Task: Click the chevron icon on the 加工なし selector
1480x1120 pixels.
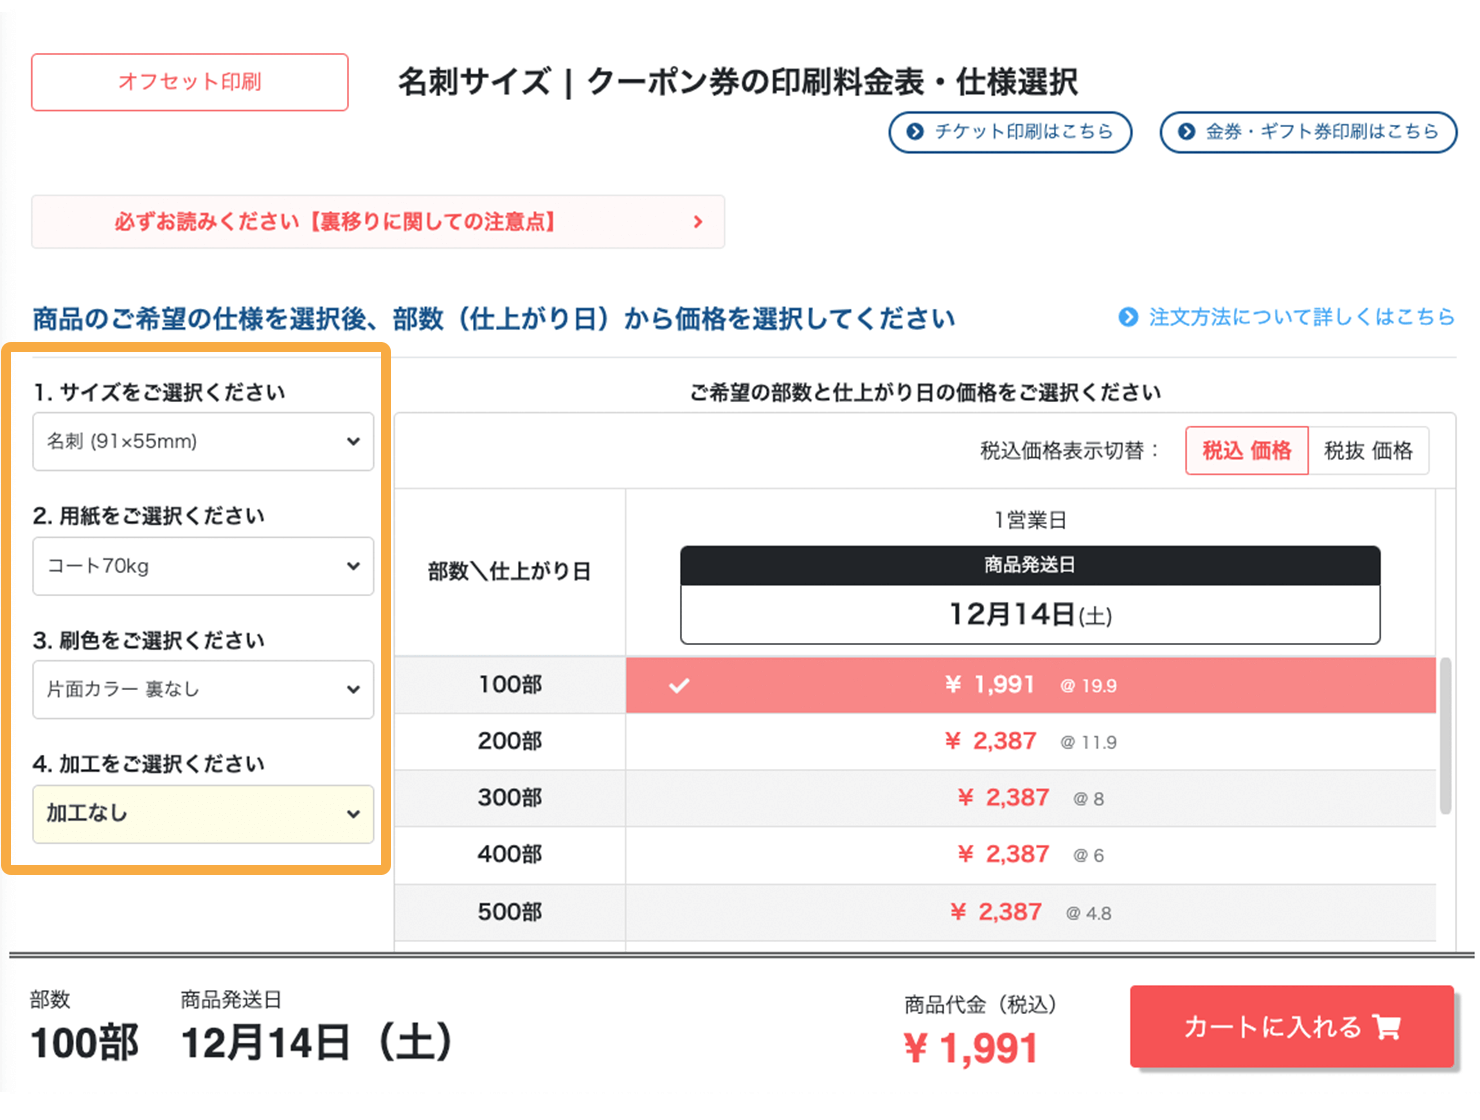Action: [x=354, y=814]
